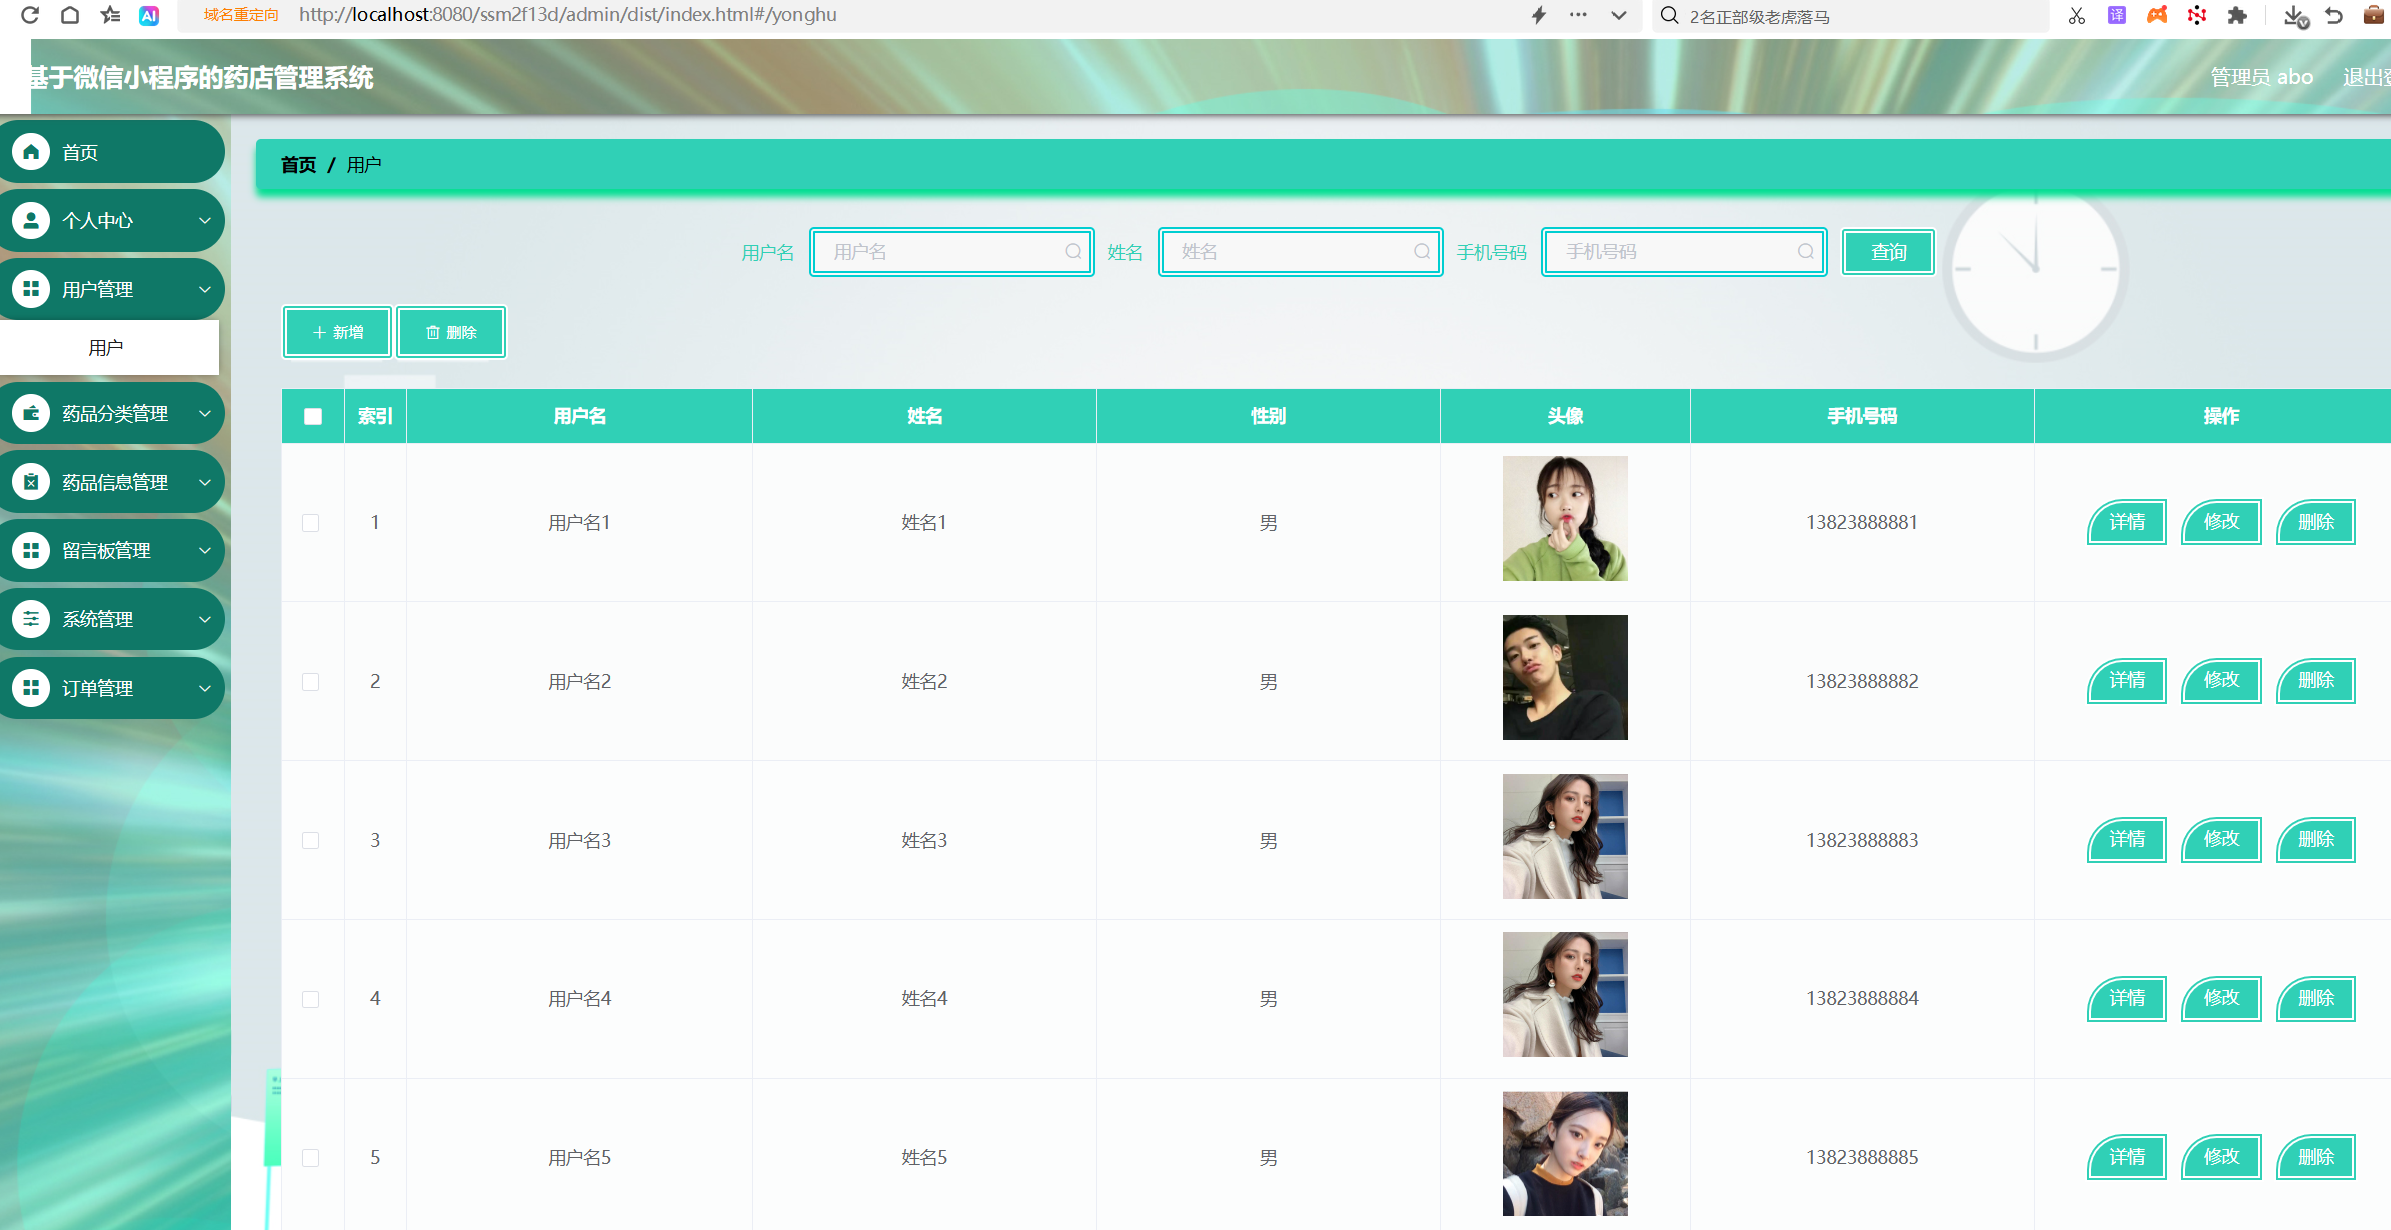
Task: Click the undo arrow icon in toolbar
Action: click(x=2334, y=15)
